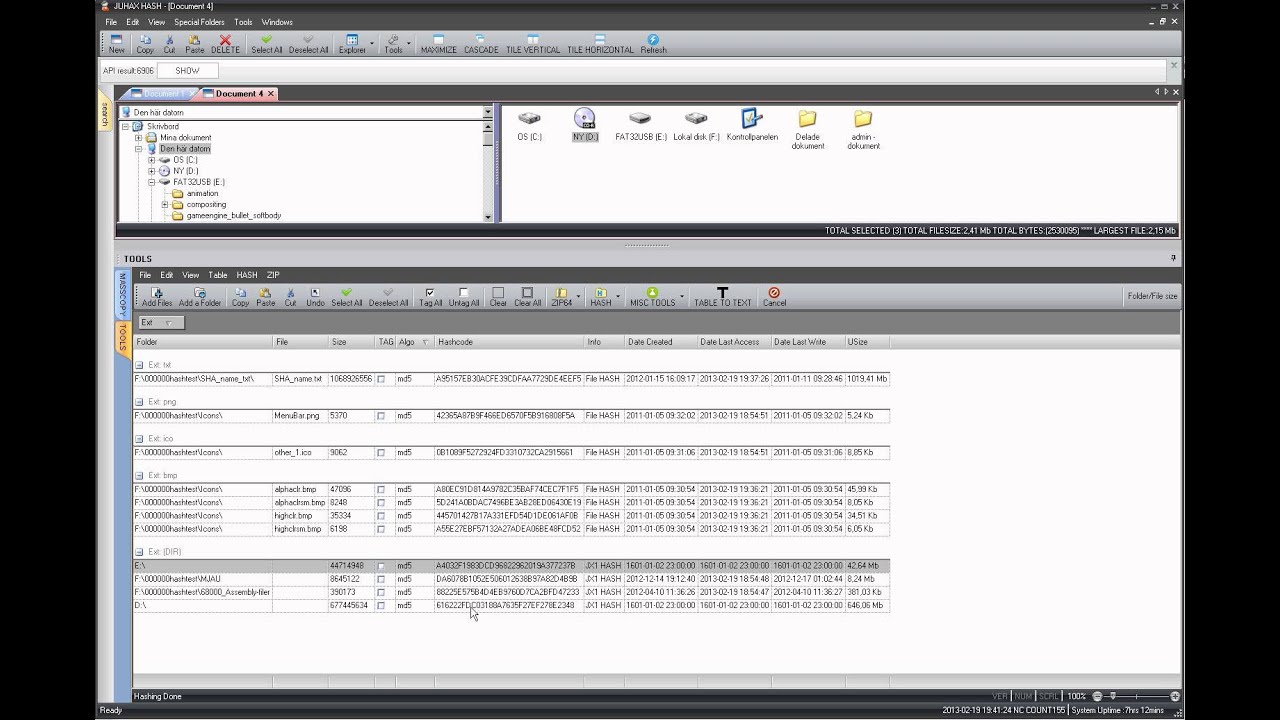Click the MAXIMIZE window-layout icon
The image size is (1280, 720).
click(438, 44)
